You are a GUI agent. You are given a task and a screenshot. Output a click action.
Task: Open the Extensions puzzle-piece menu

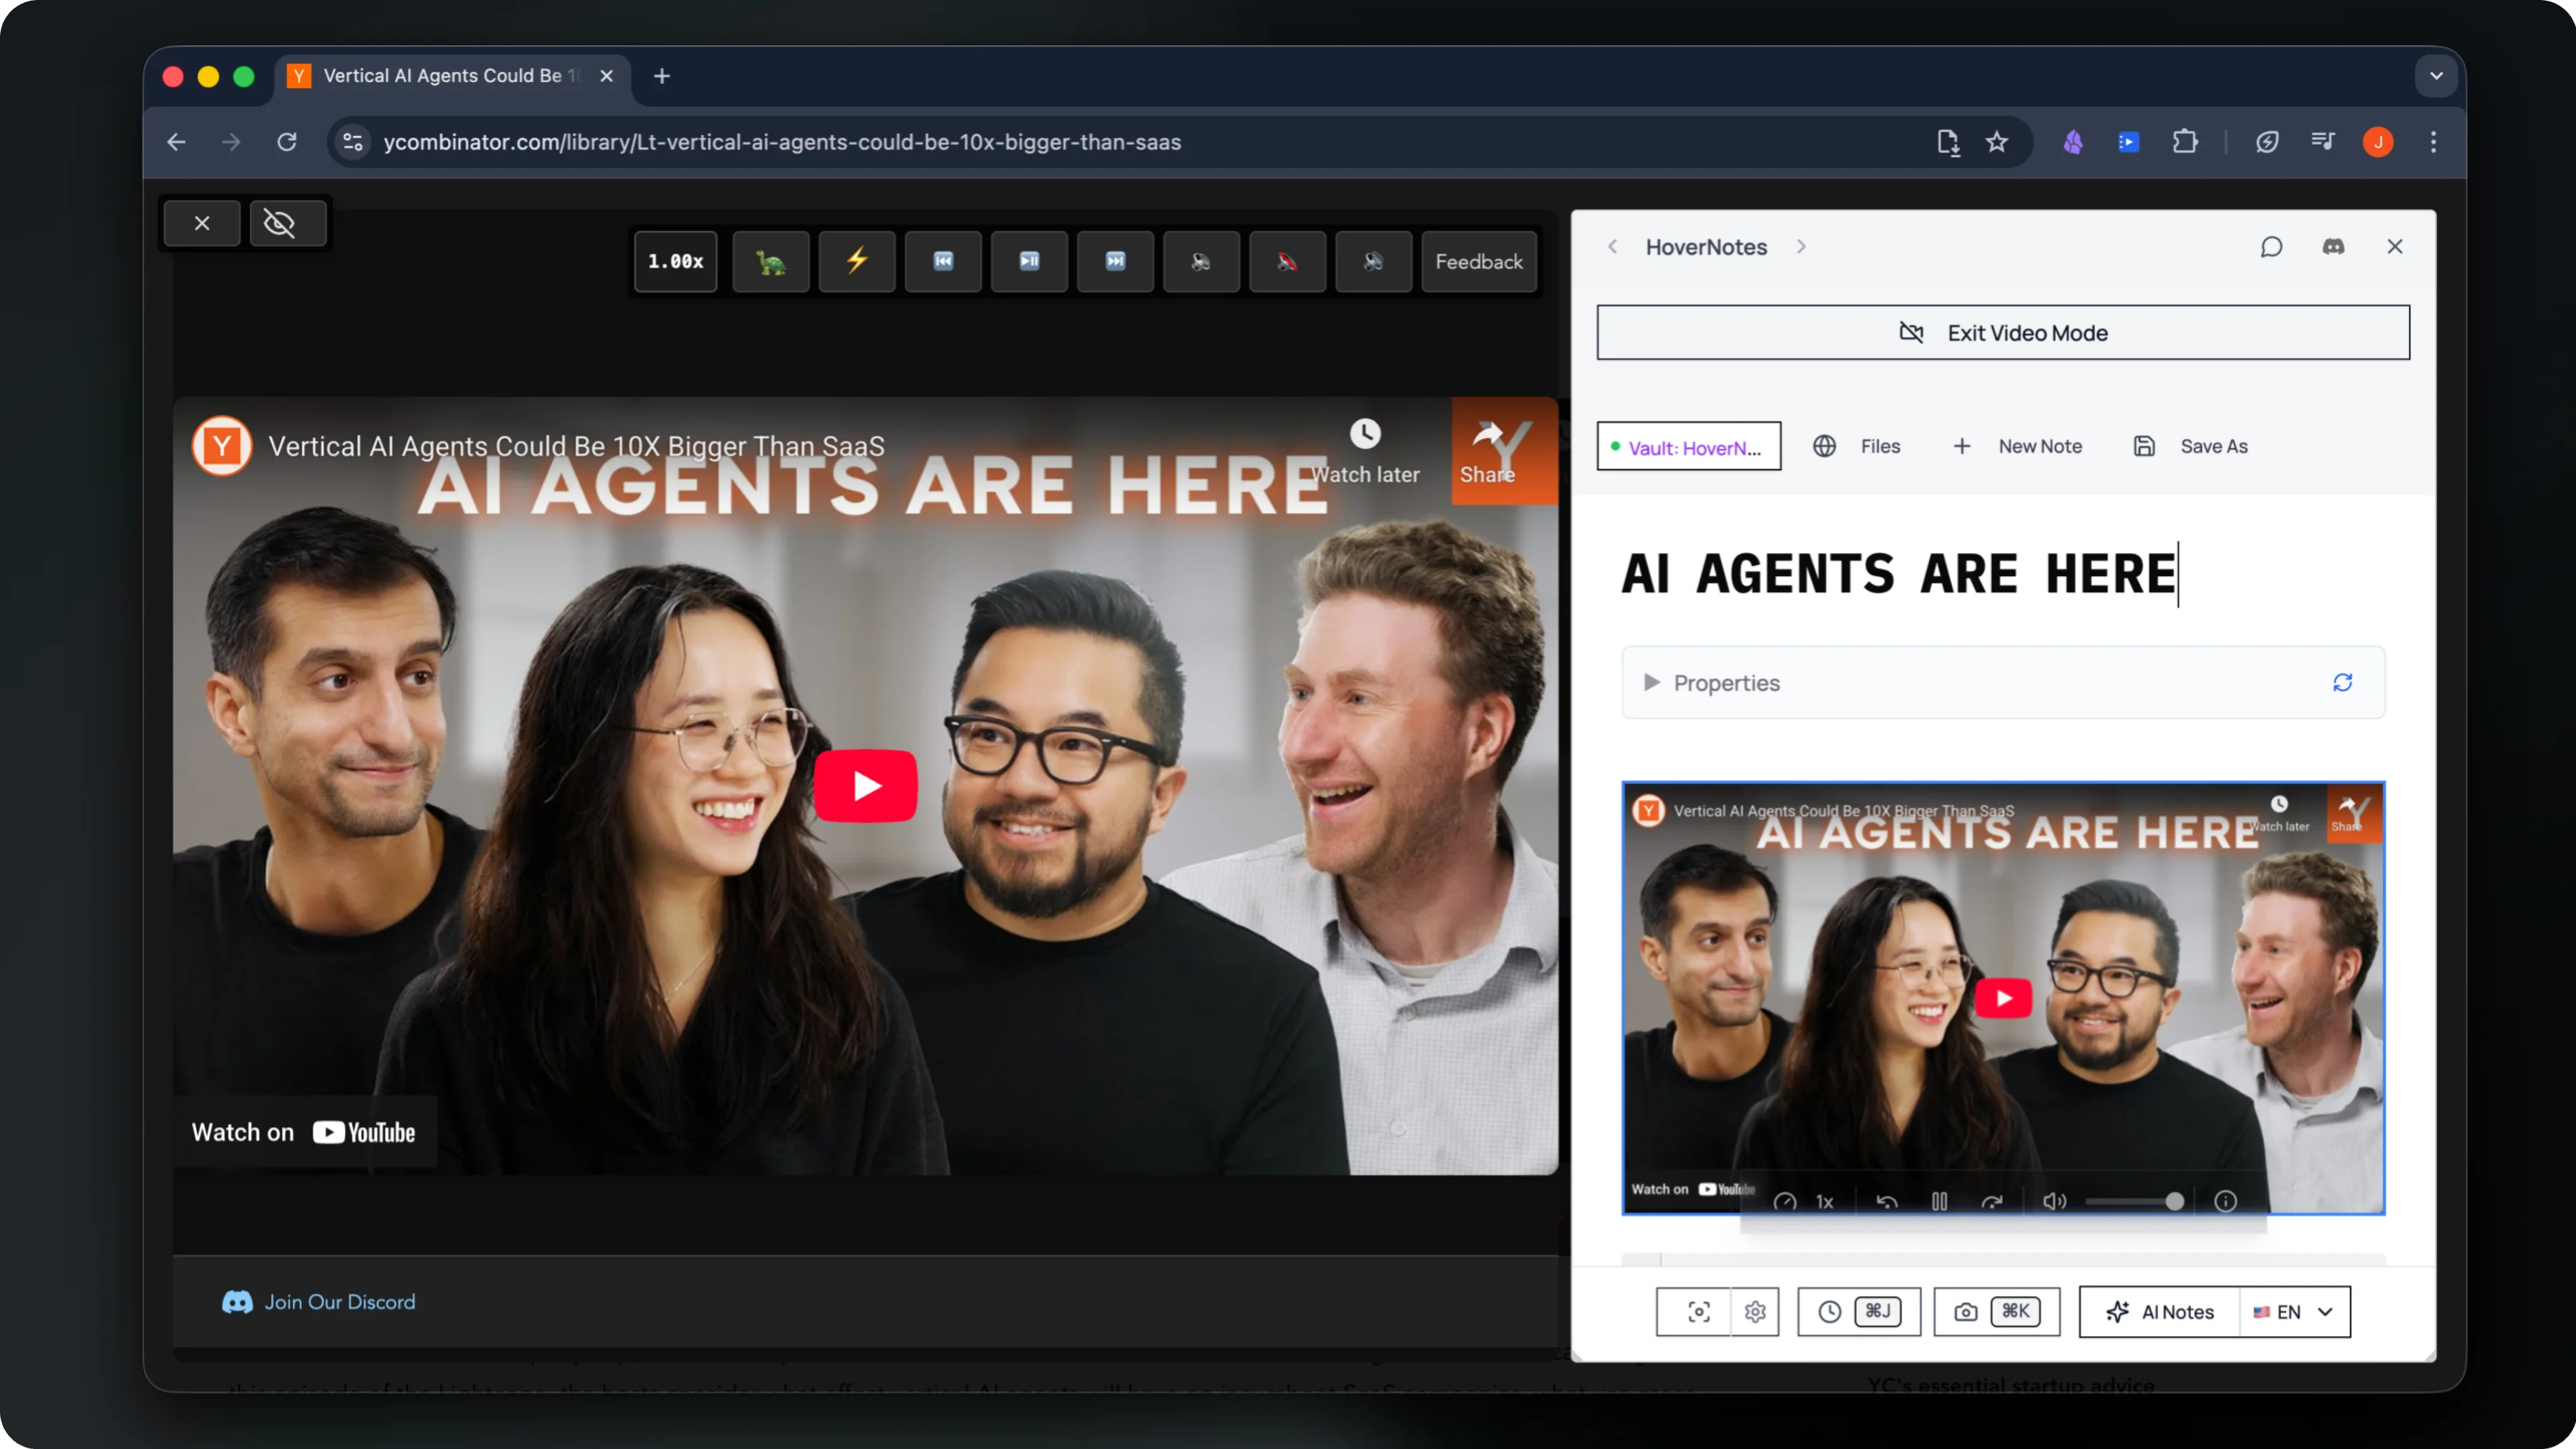coord(2185,142)
